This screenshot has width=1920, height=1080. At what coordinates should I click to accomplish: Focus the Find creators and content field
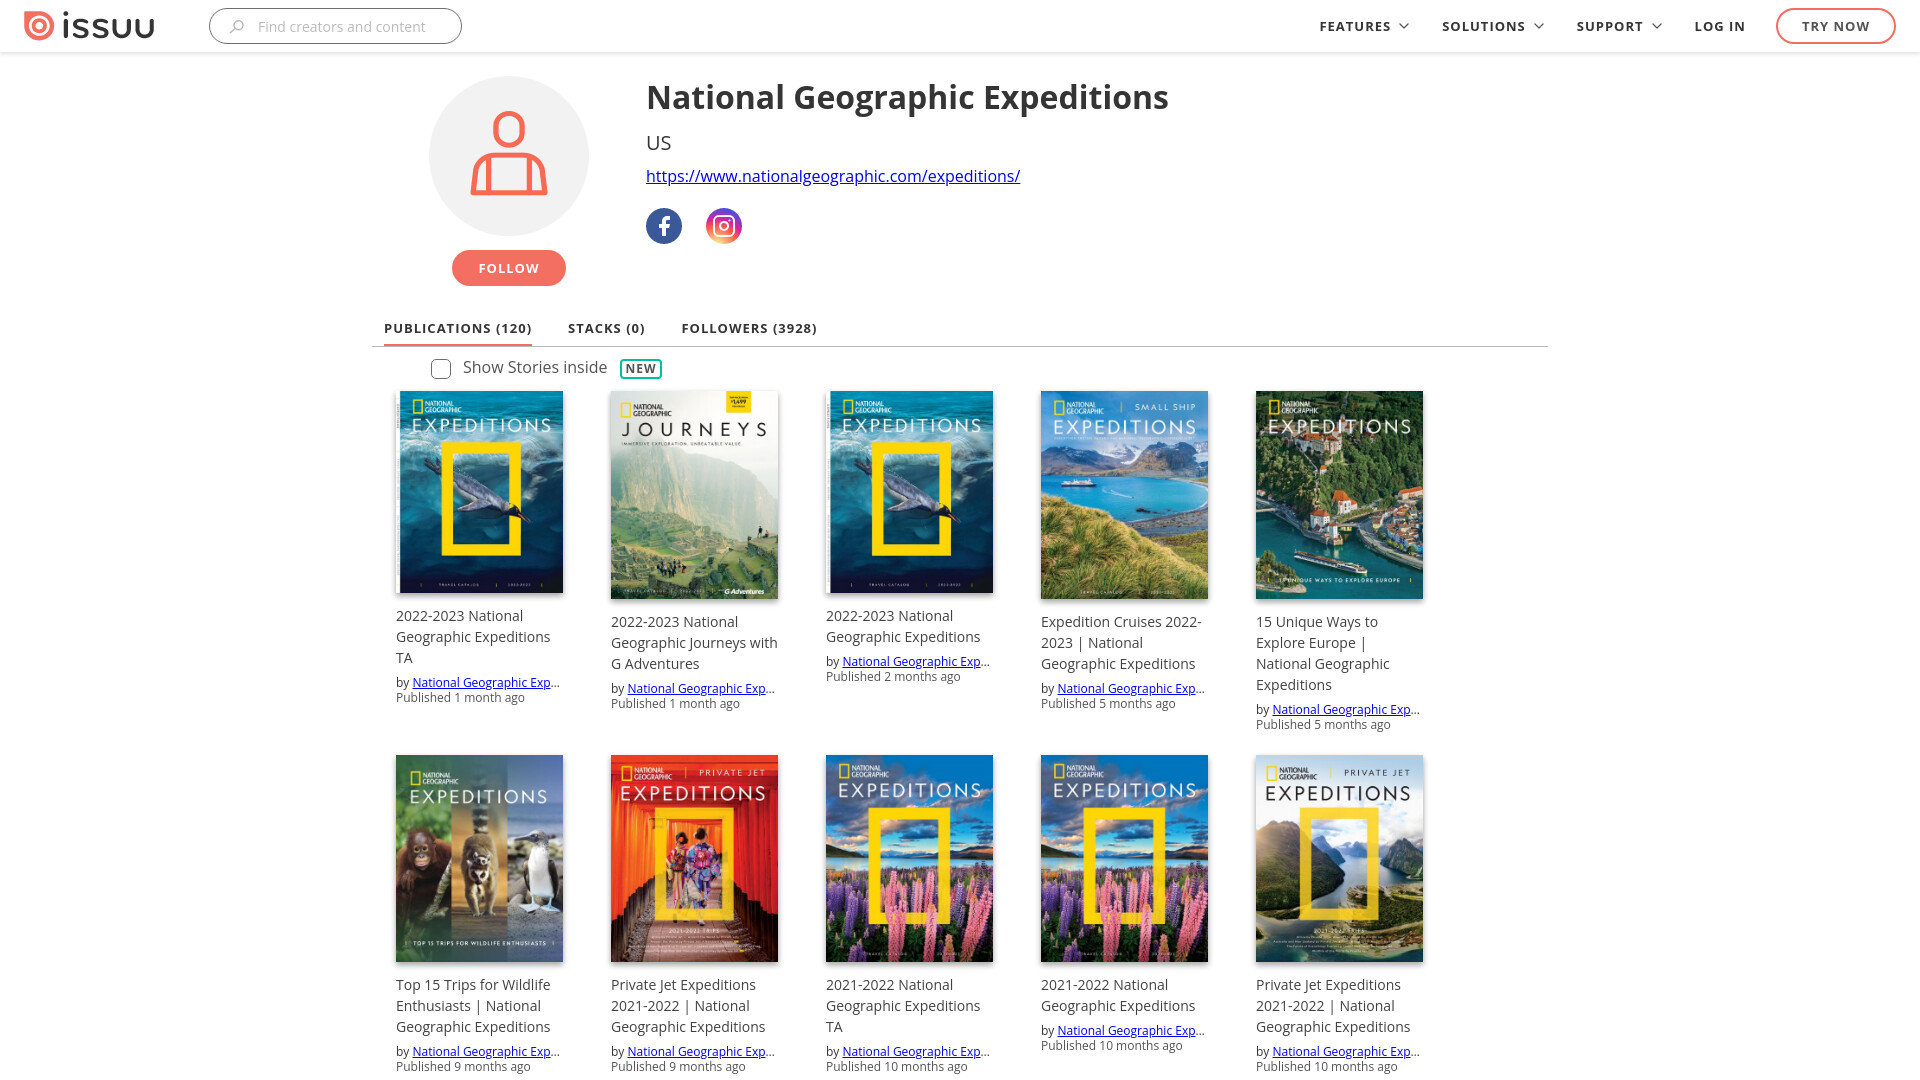pyautogui.click(x=335, y=26)
